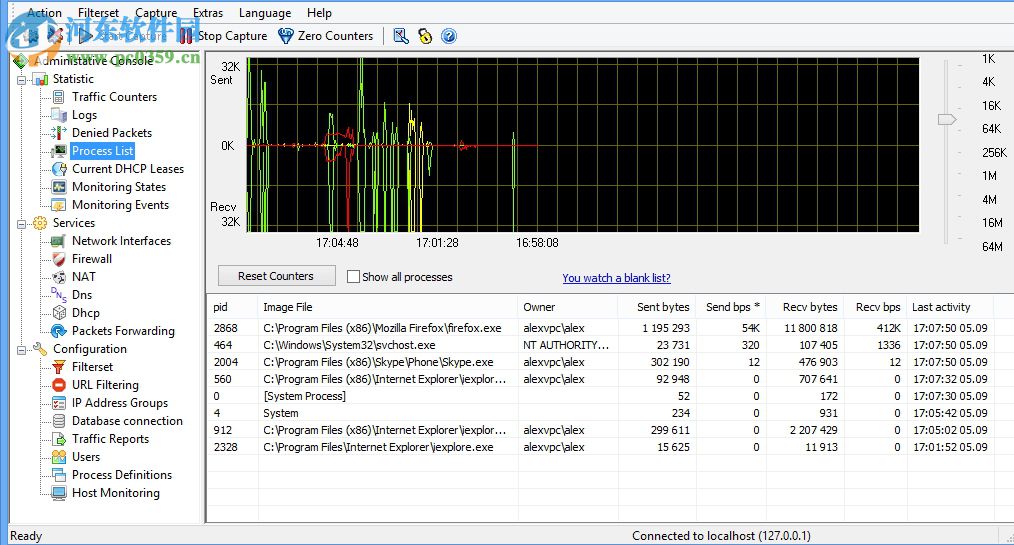Click the Packets Forwarding icon
The height and width of the screenshot is (545, 1014).
pos(59,331)
